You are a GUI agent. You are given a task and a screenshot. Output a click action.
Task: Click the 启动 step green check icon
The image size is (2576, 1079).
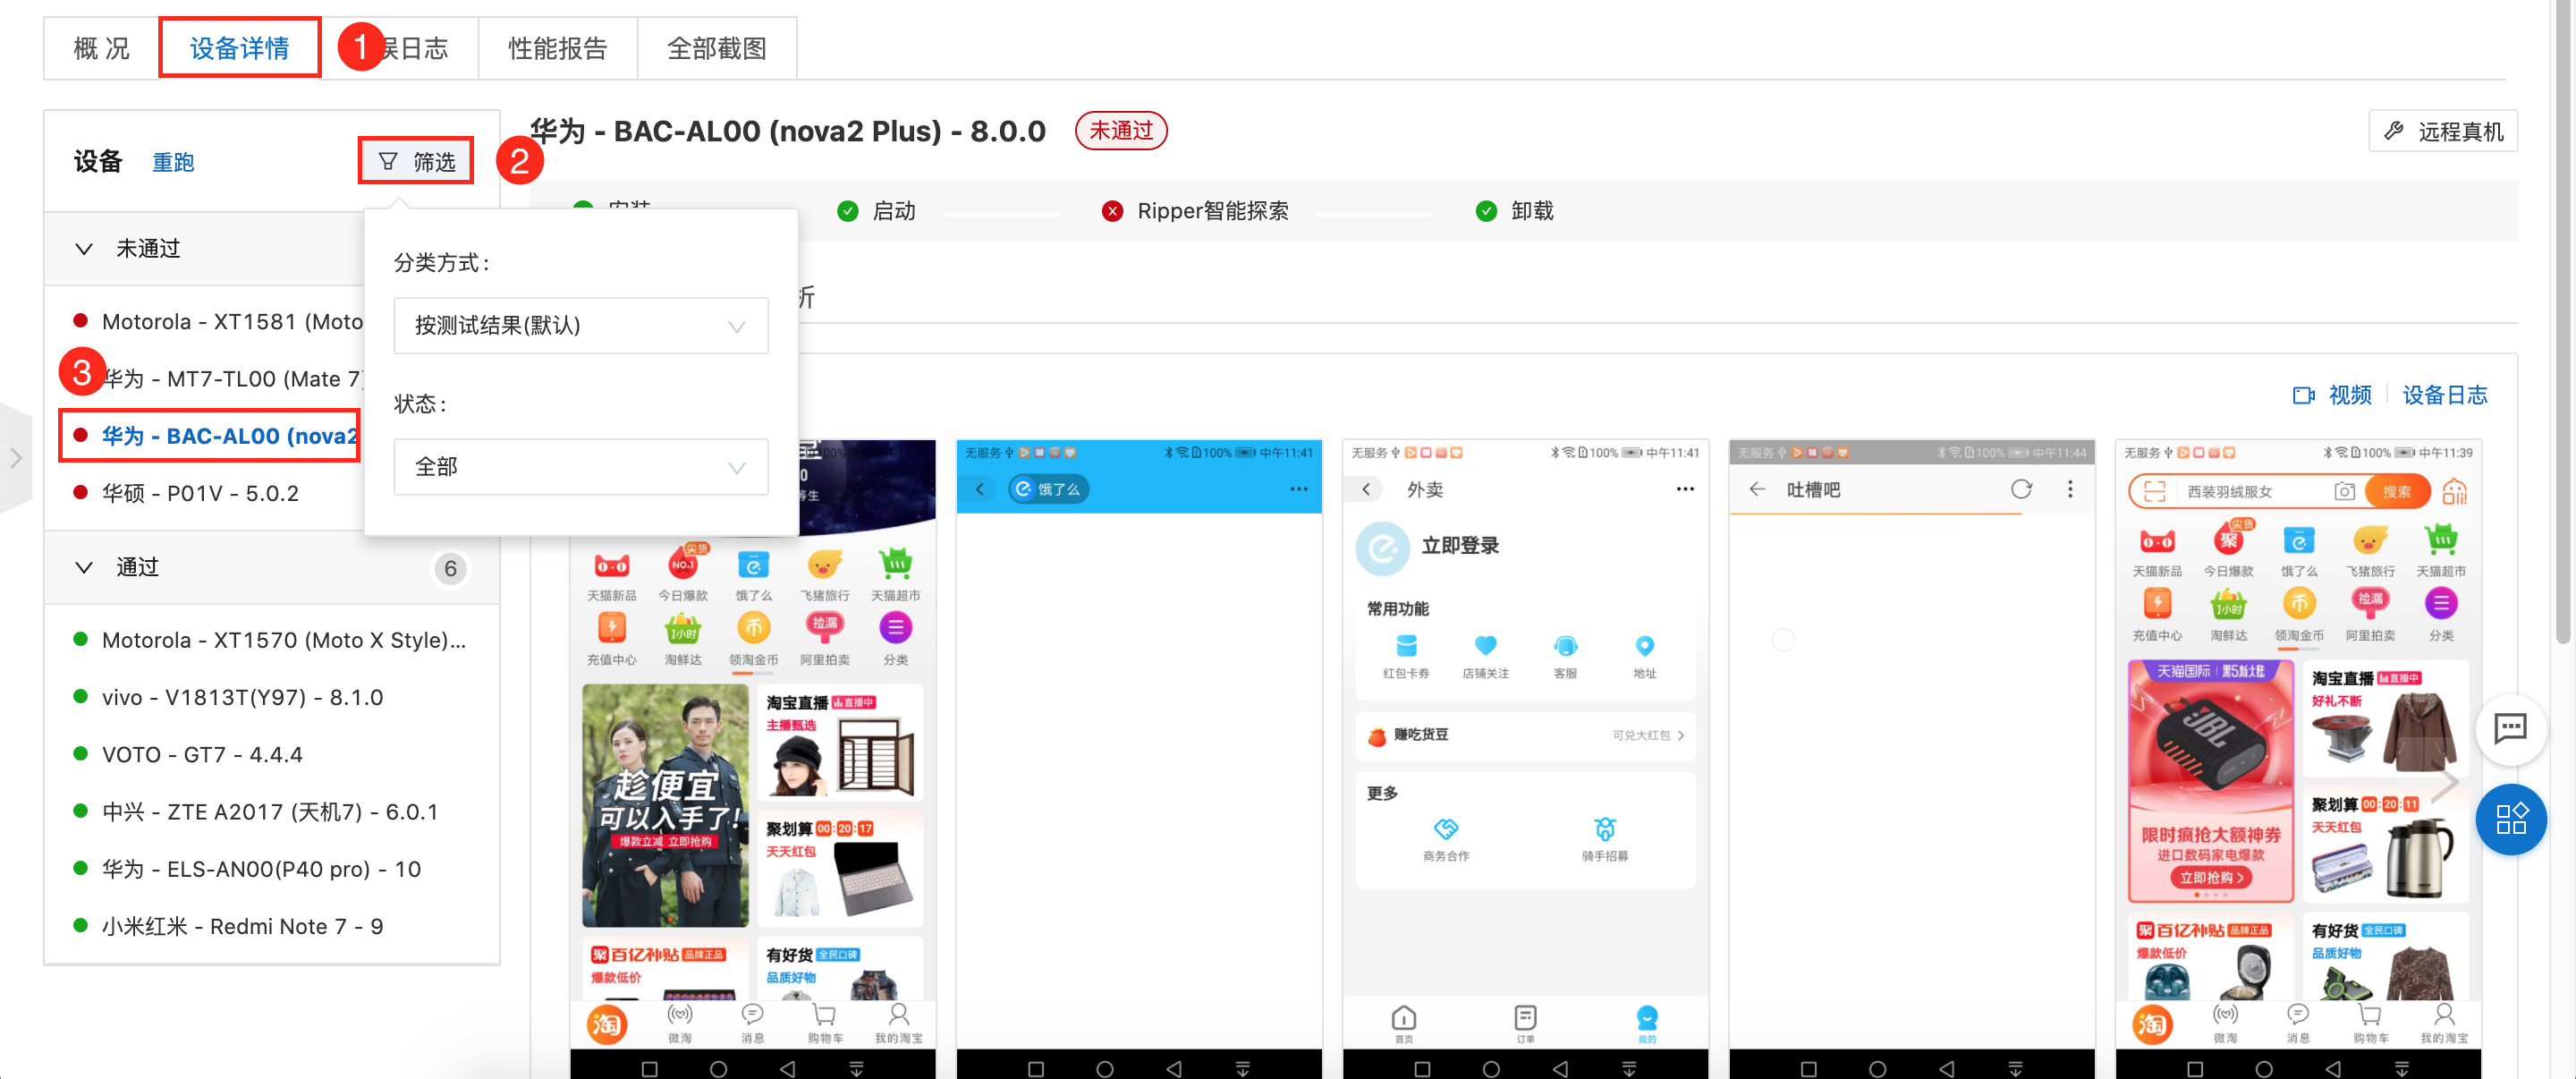point(847,211)
